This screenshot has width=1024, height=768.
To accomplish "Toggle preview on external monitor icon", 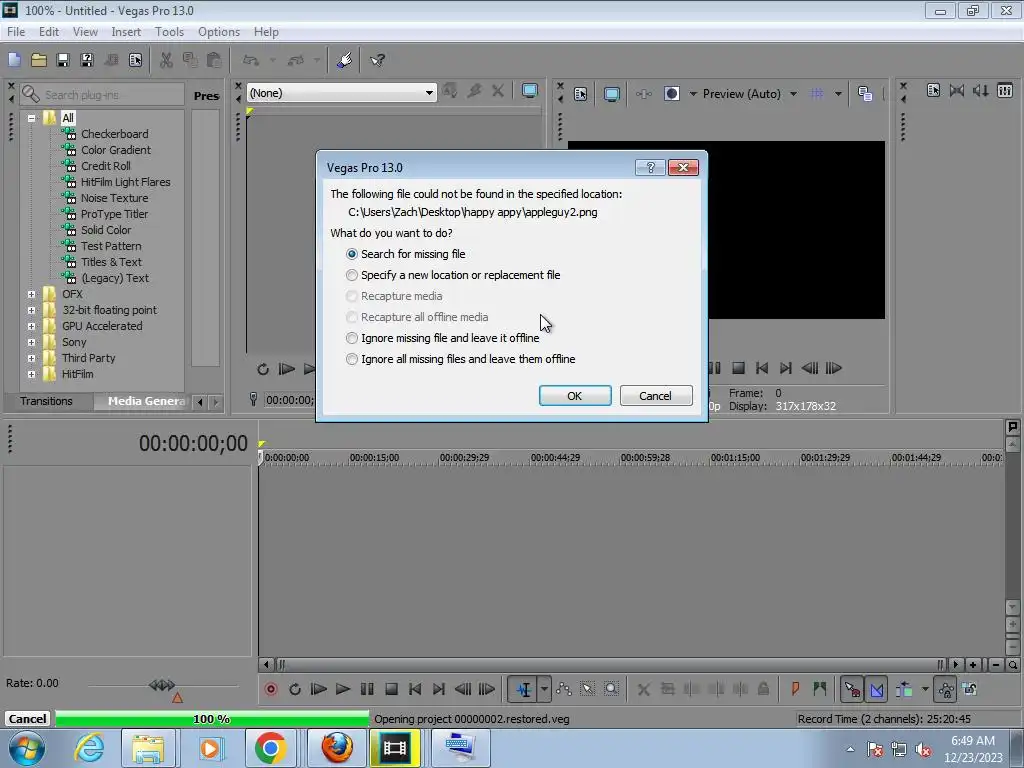I will (x=611, y=93).
